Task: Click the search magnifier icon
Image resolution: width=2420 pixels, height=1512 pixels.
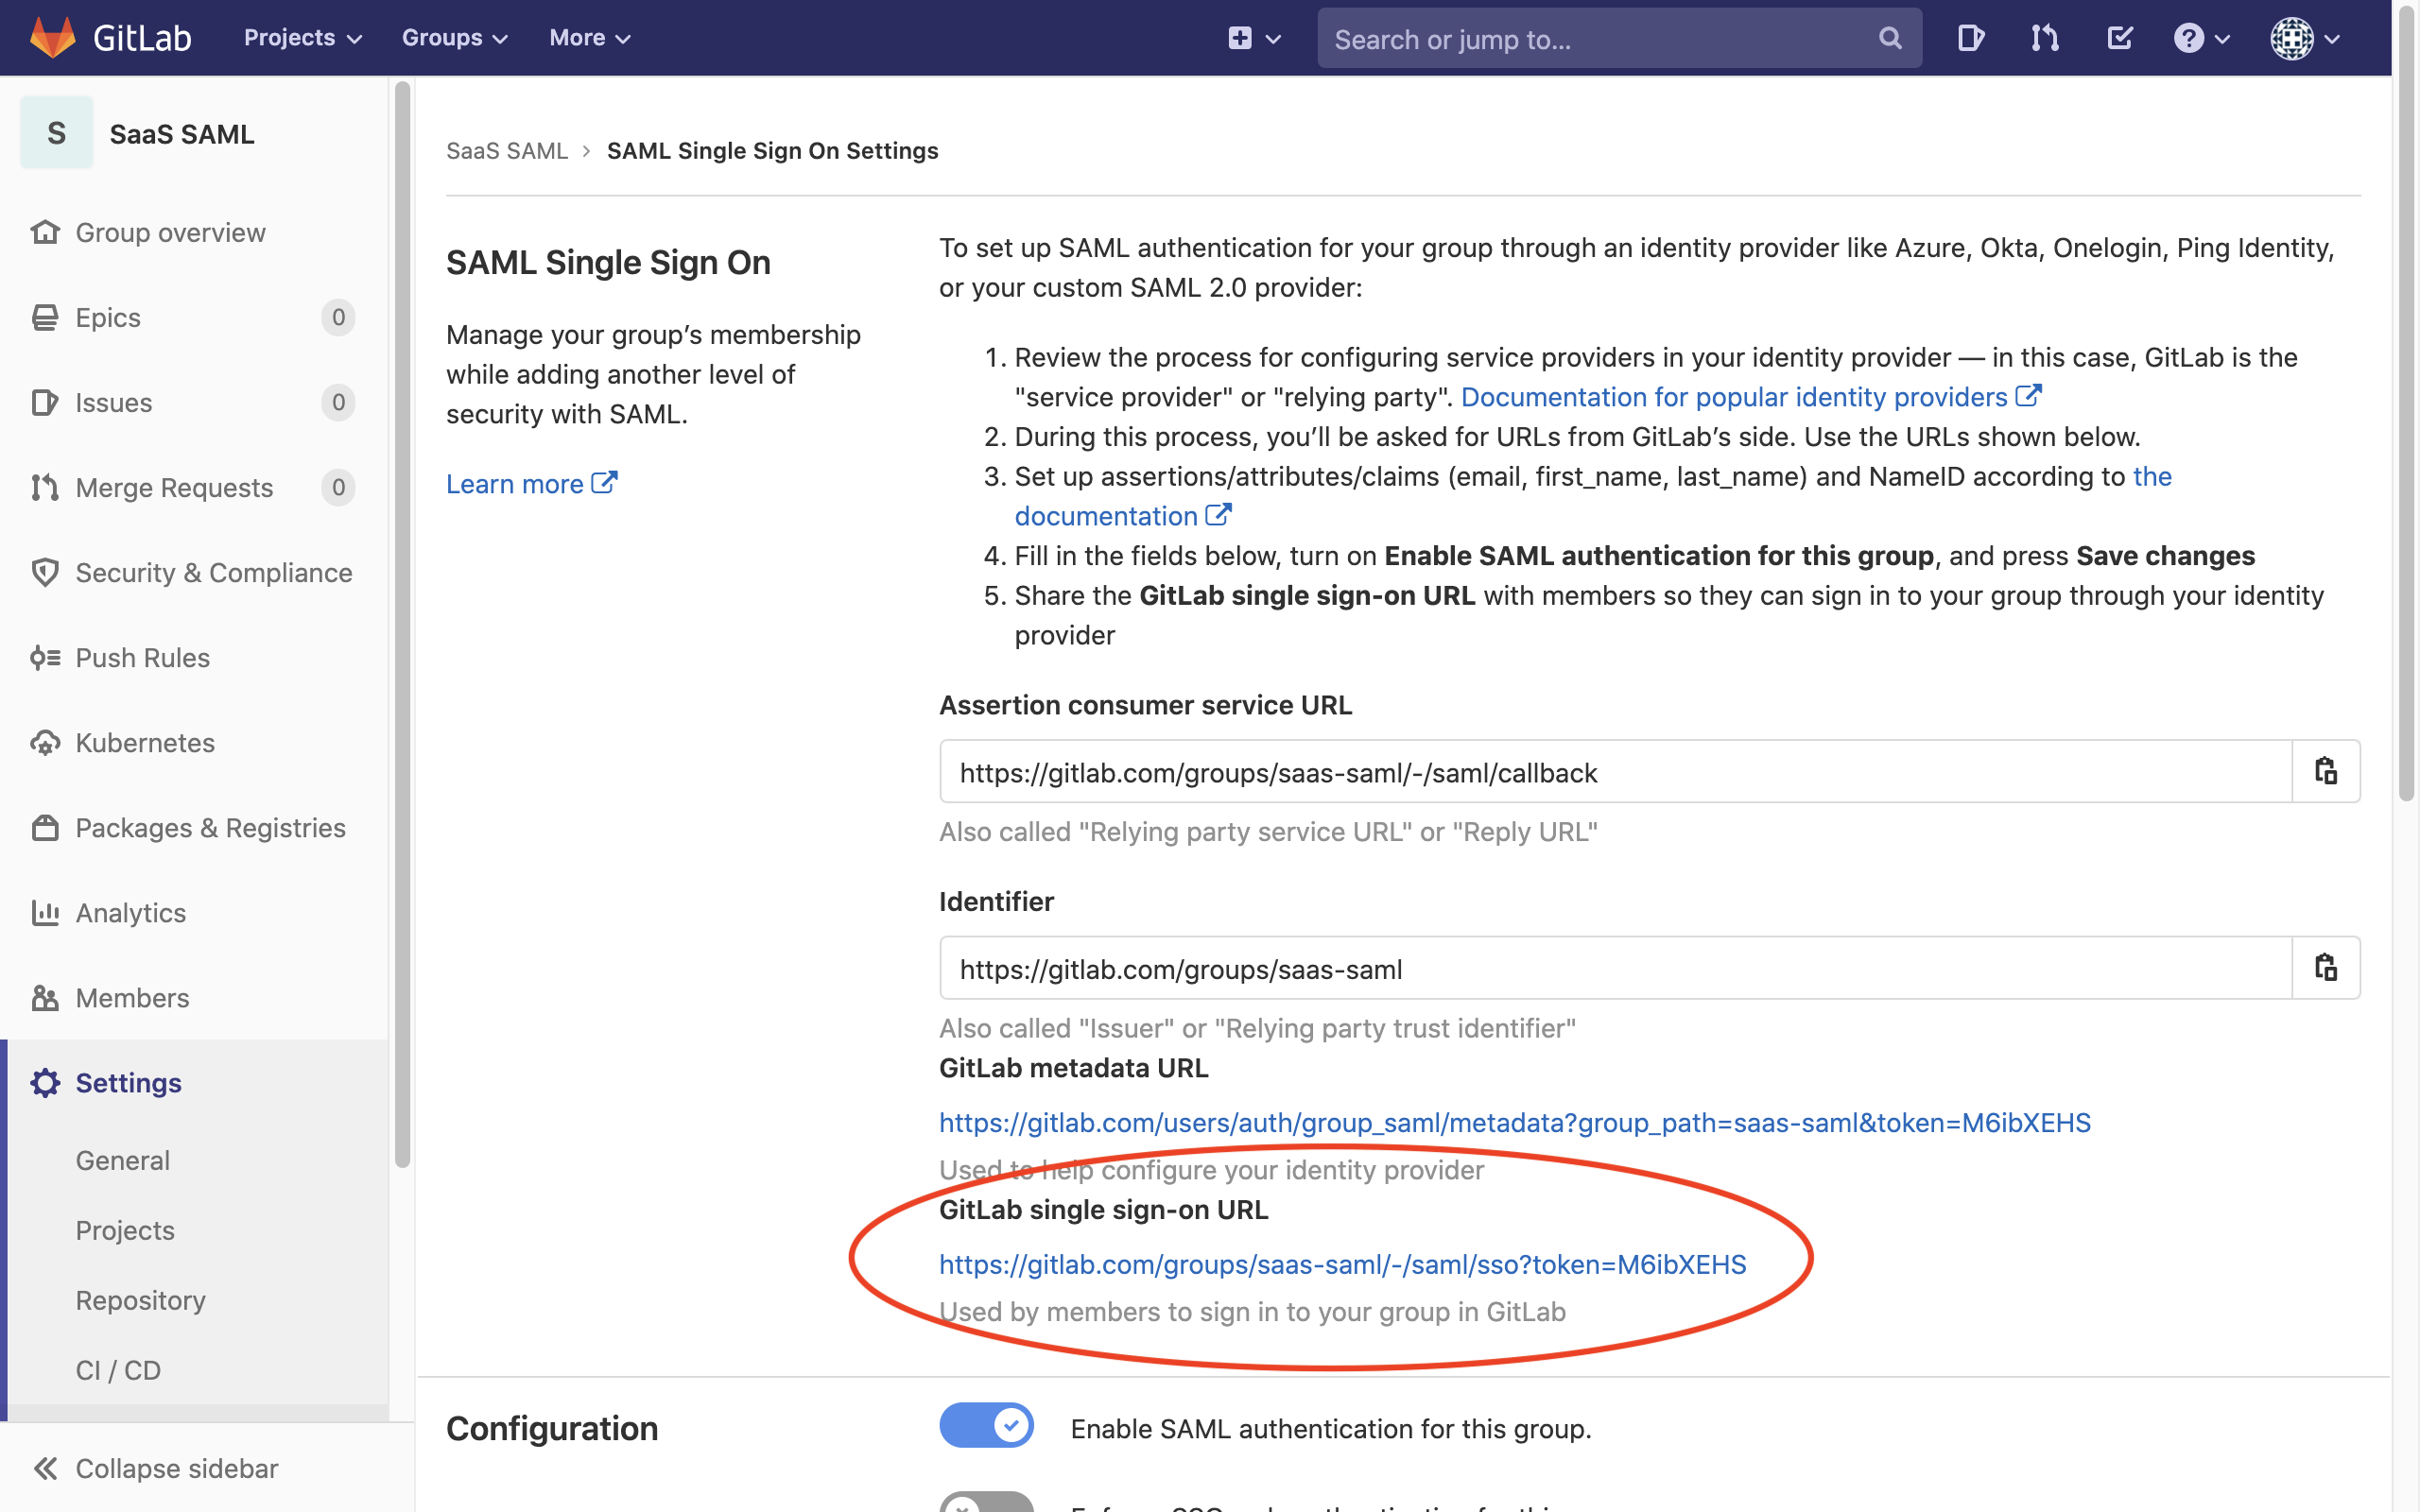Action: click(x=1889, y=38)
